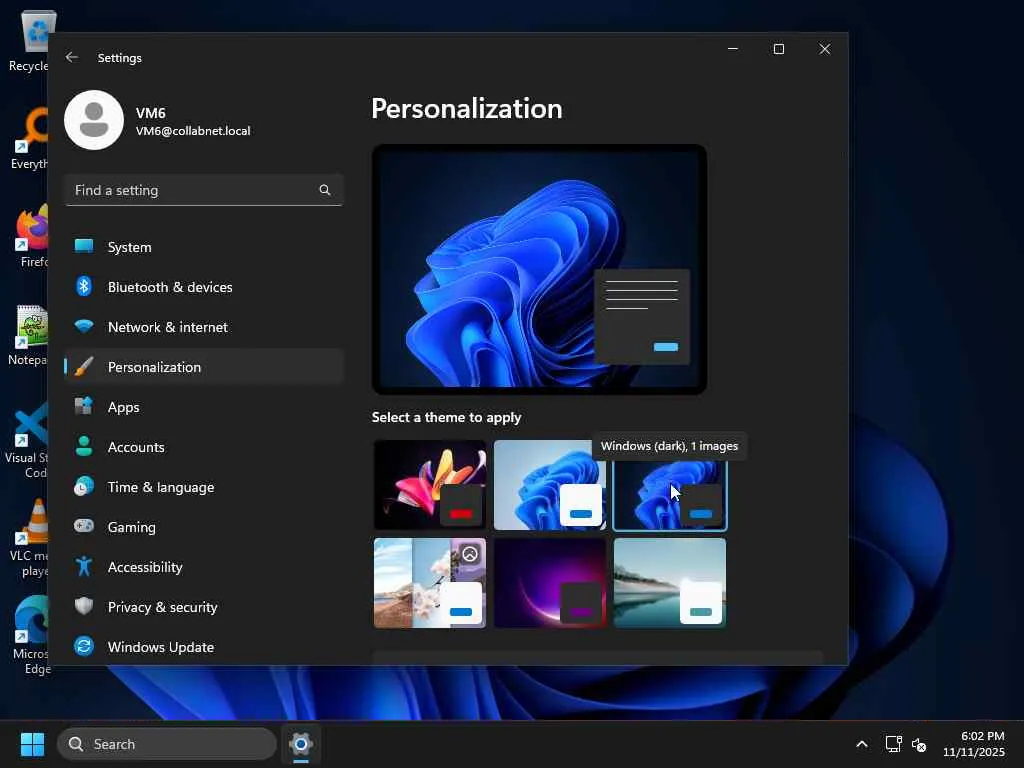The height and width of the screenshot is (768, 1024).
Task: Select the Everything desktop shortcut
Action: 29,139
